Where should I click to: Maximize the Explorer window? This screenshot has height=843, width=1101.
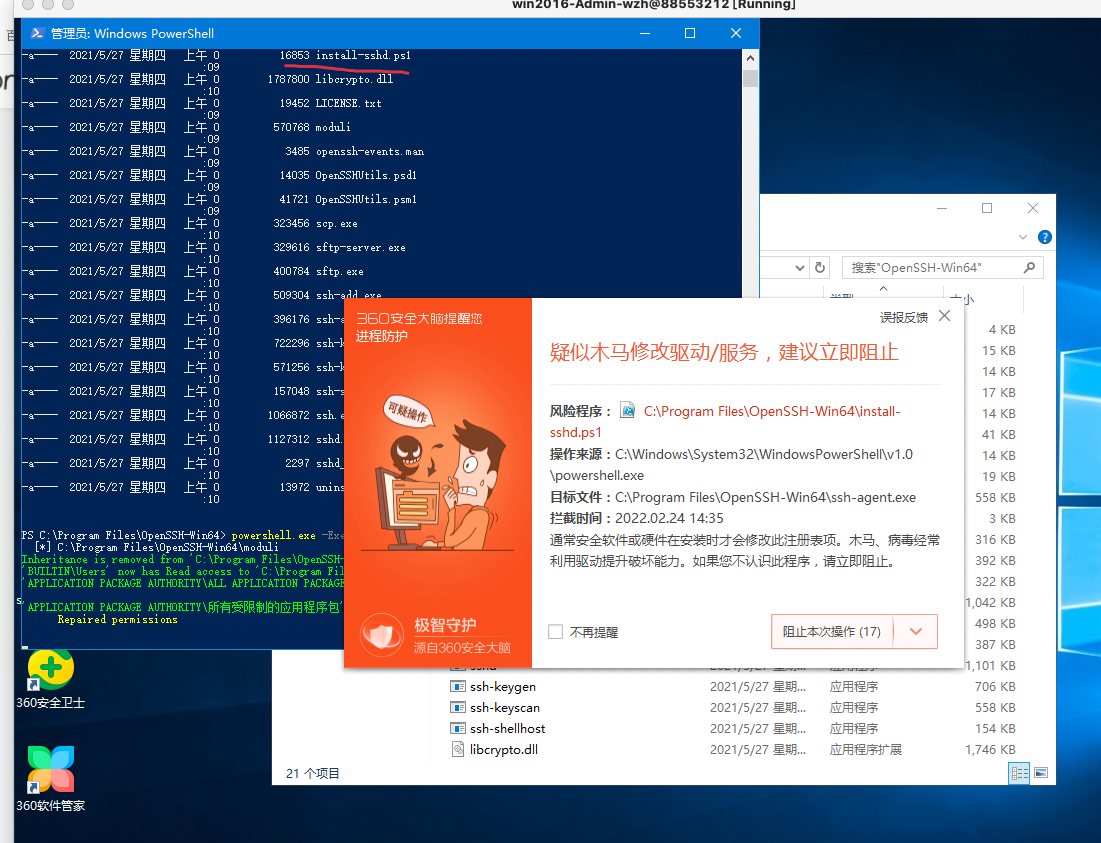click(987, 208)
